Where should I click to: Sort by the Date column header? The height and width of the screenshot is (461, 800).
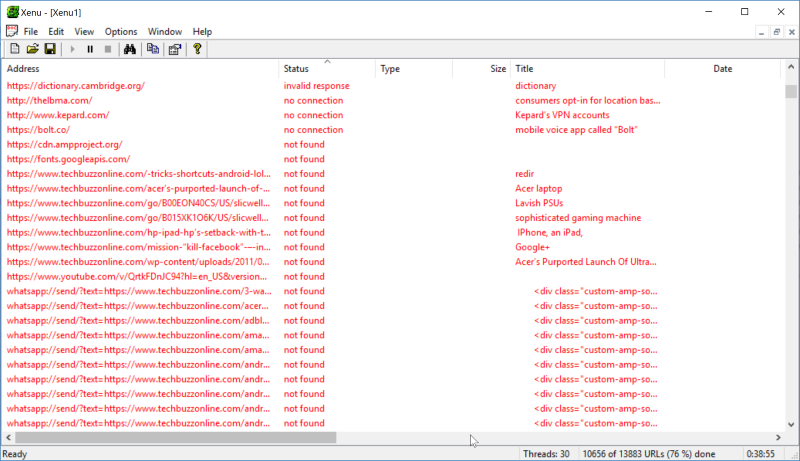click(722, 68)
